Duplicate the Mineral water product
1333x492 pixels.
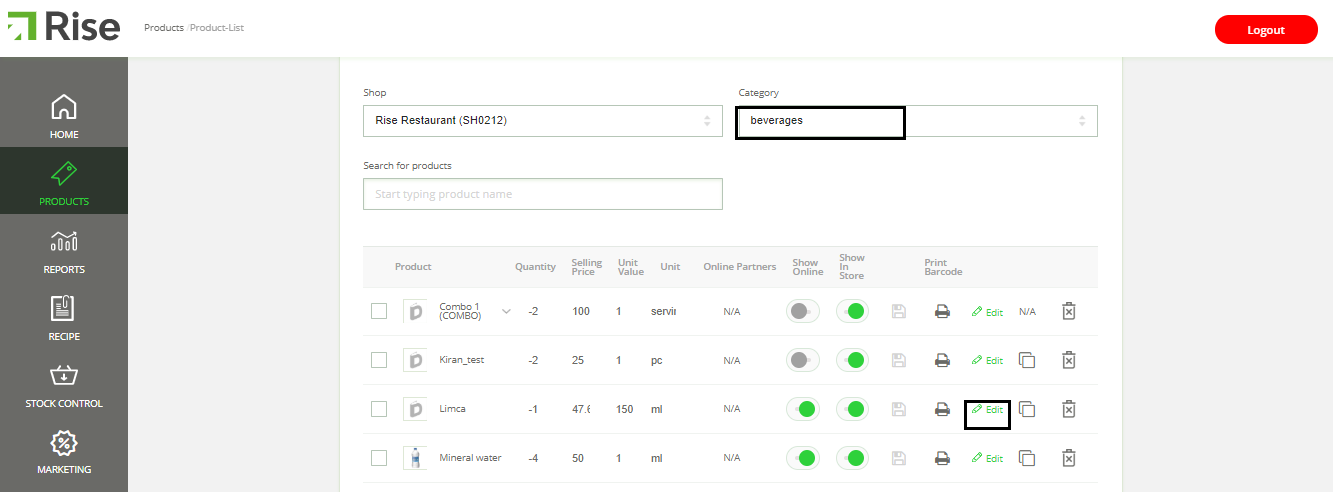(x=1026, y=458)
